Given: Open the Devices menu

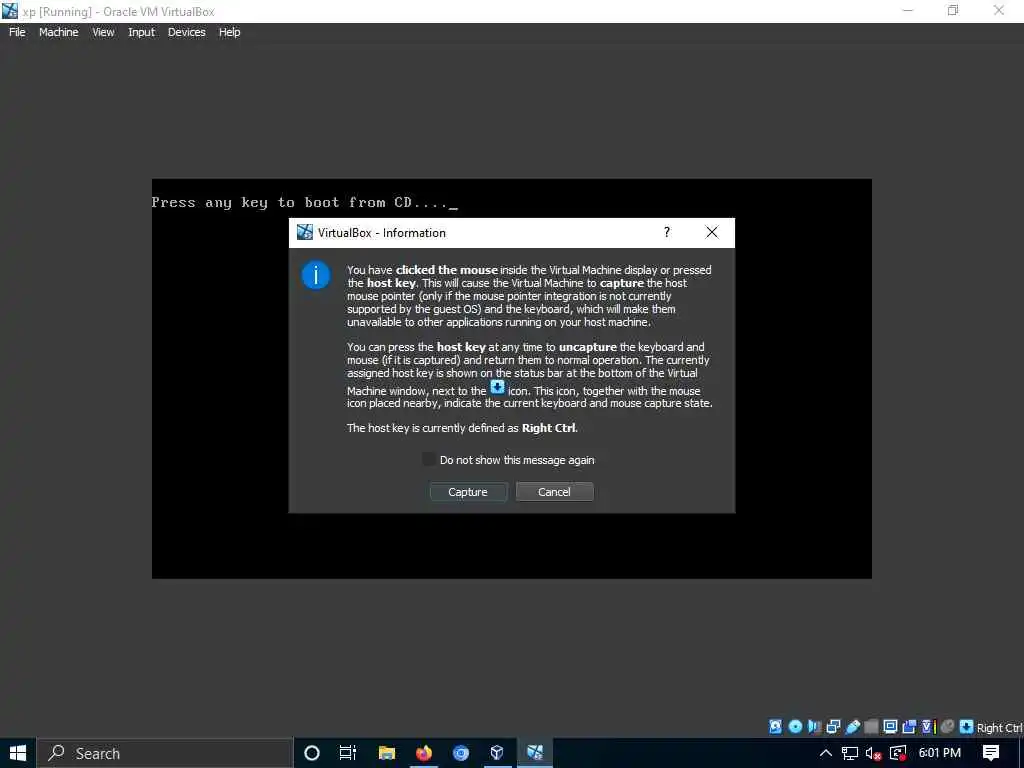Looking at the screenshot, I should 187,32.
